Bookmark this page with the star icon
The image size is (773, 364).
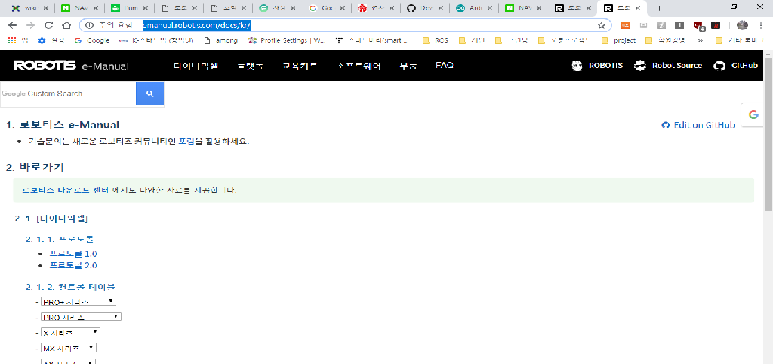click(x=601, y=26)
